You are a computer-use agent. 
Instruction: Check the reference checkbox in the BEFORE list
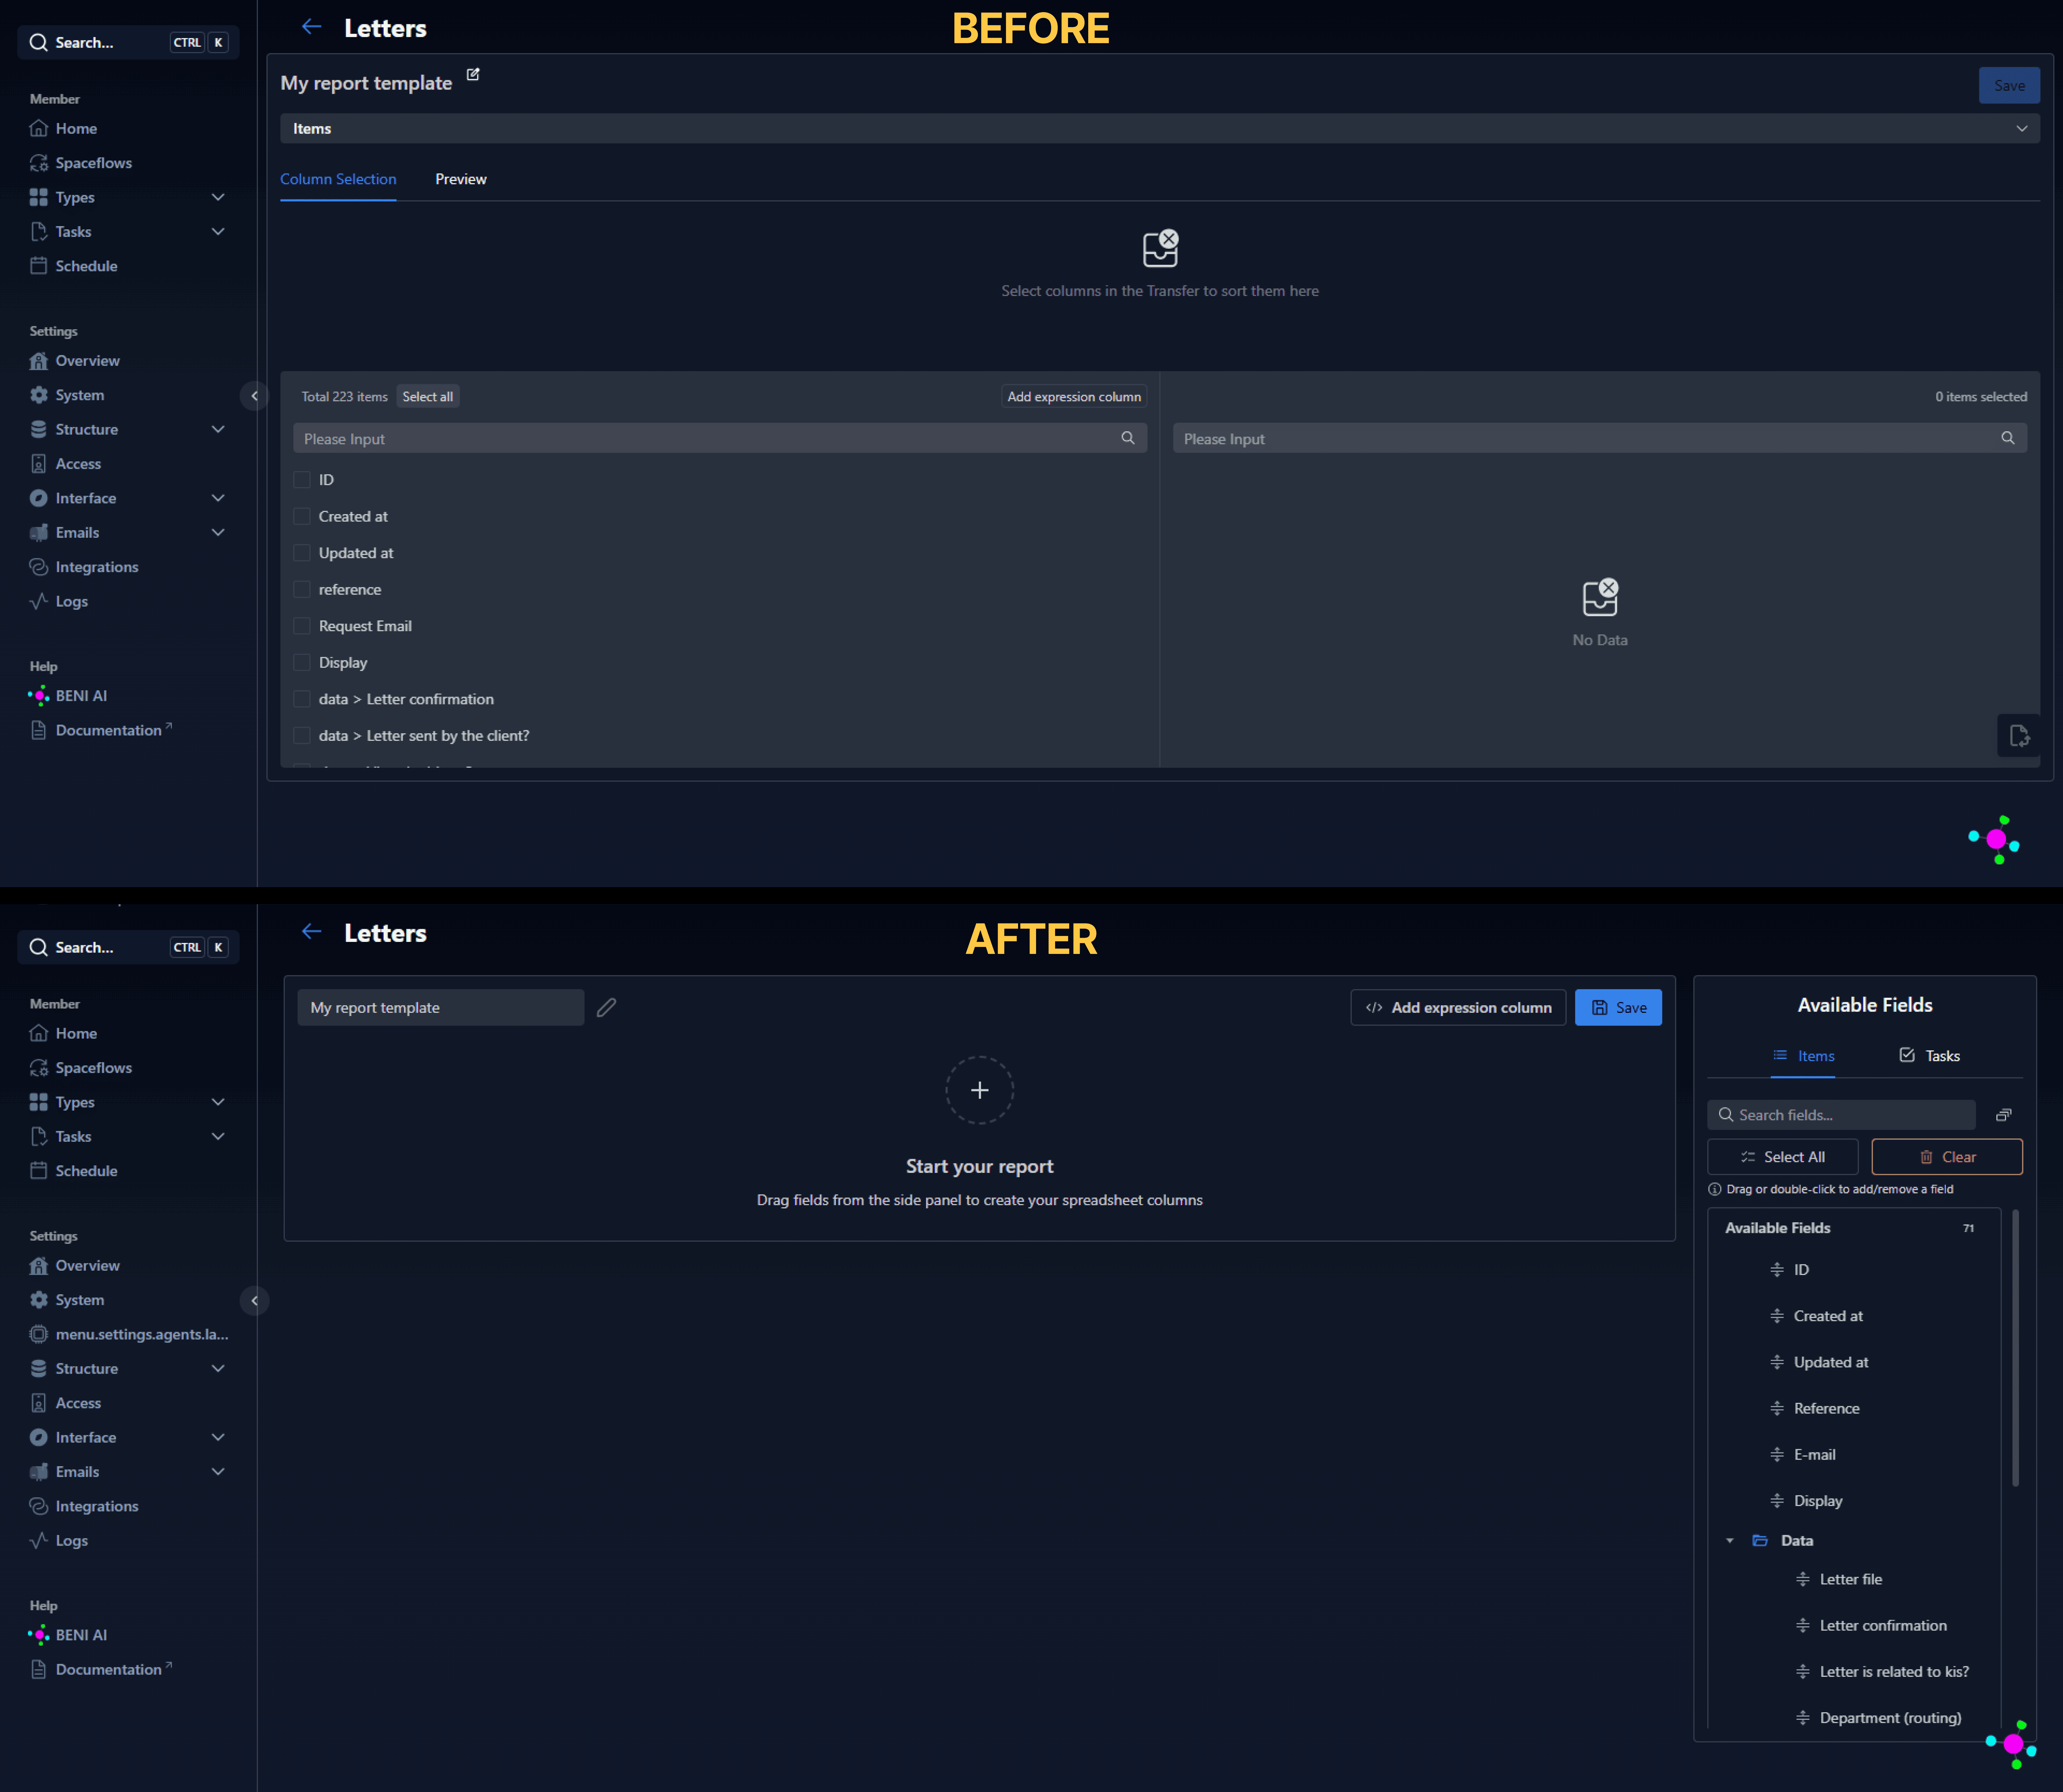tap(302, 590)
